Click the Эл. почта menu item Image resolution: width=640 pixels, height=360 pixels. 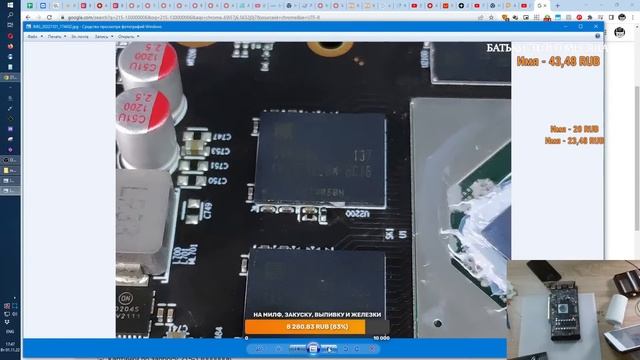tap(80, 36)
